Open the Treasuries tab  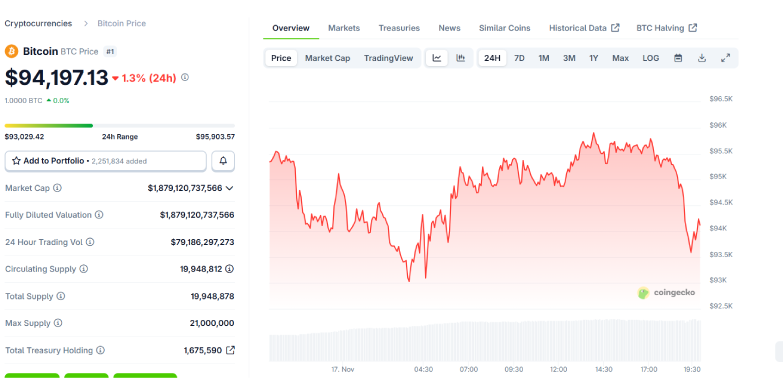pyautogui.click(x=399, y=28)
